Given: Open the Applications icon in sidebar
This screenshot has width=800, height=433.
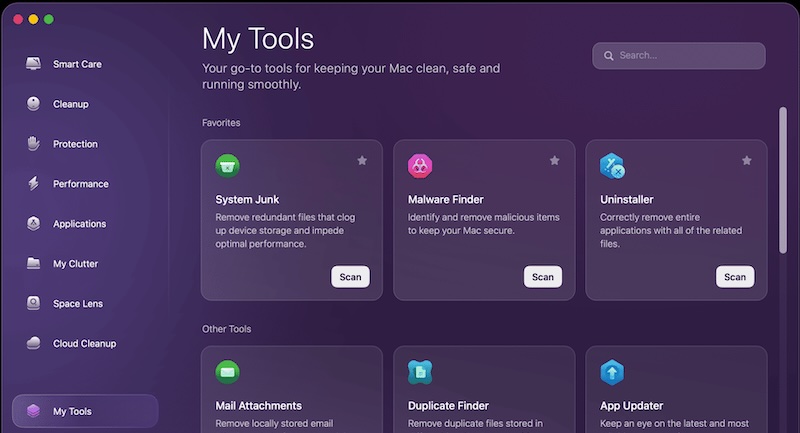Looking at the screenshot, I should (x=33, y=223).
